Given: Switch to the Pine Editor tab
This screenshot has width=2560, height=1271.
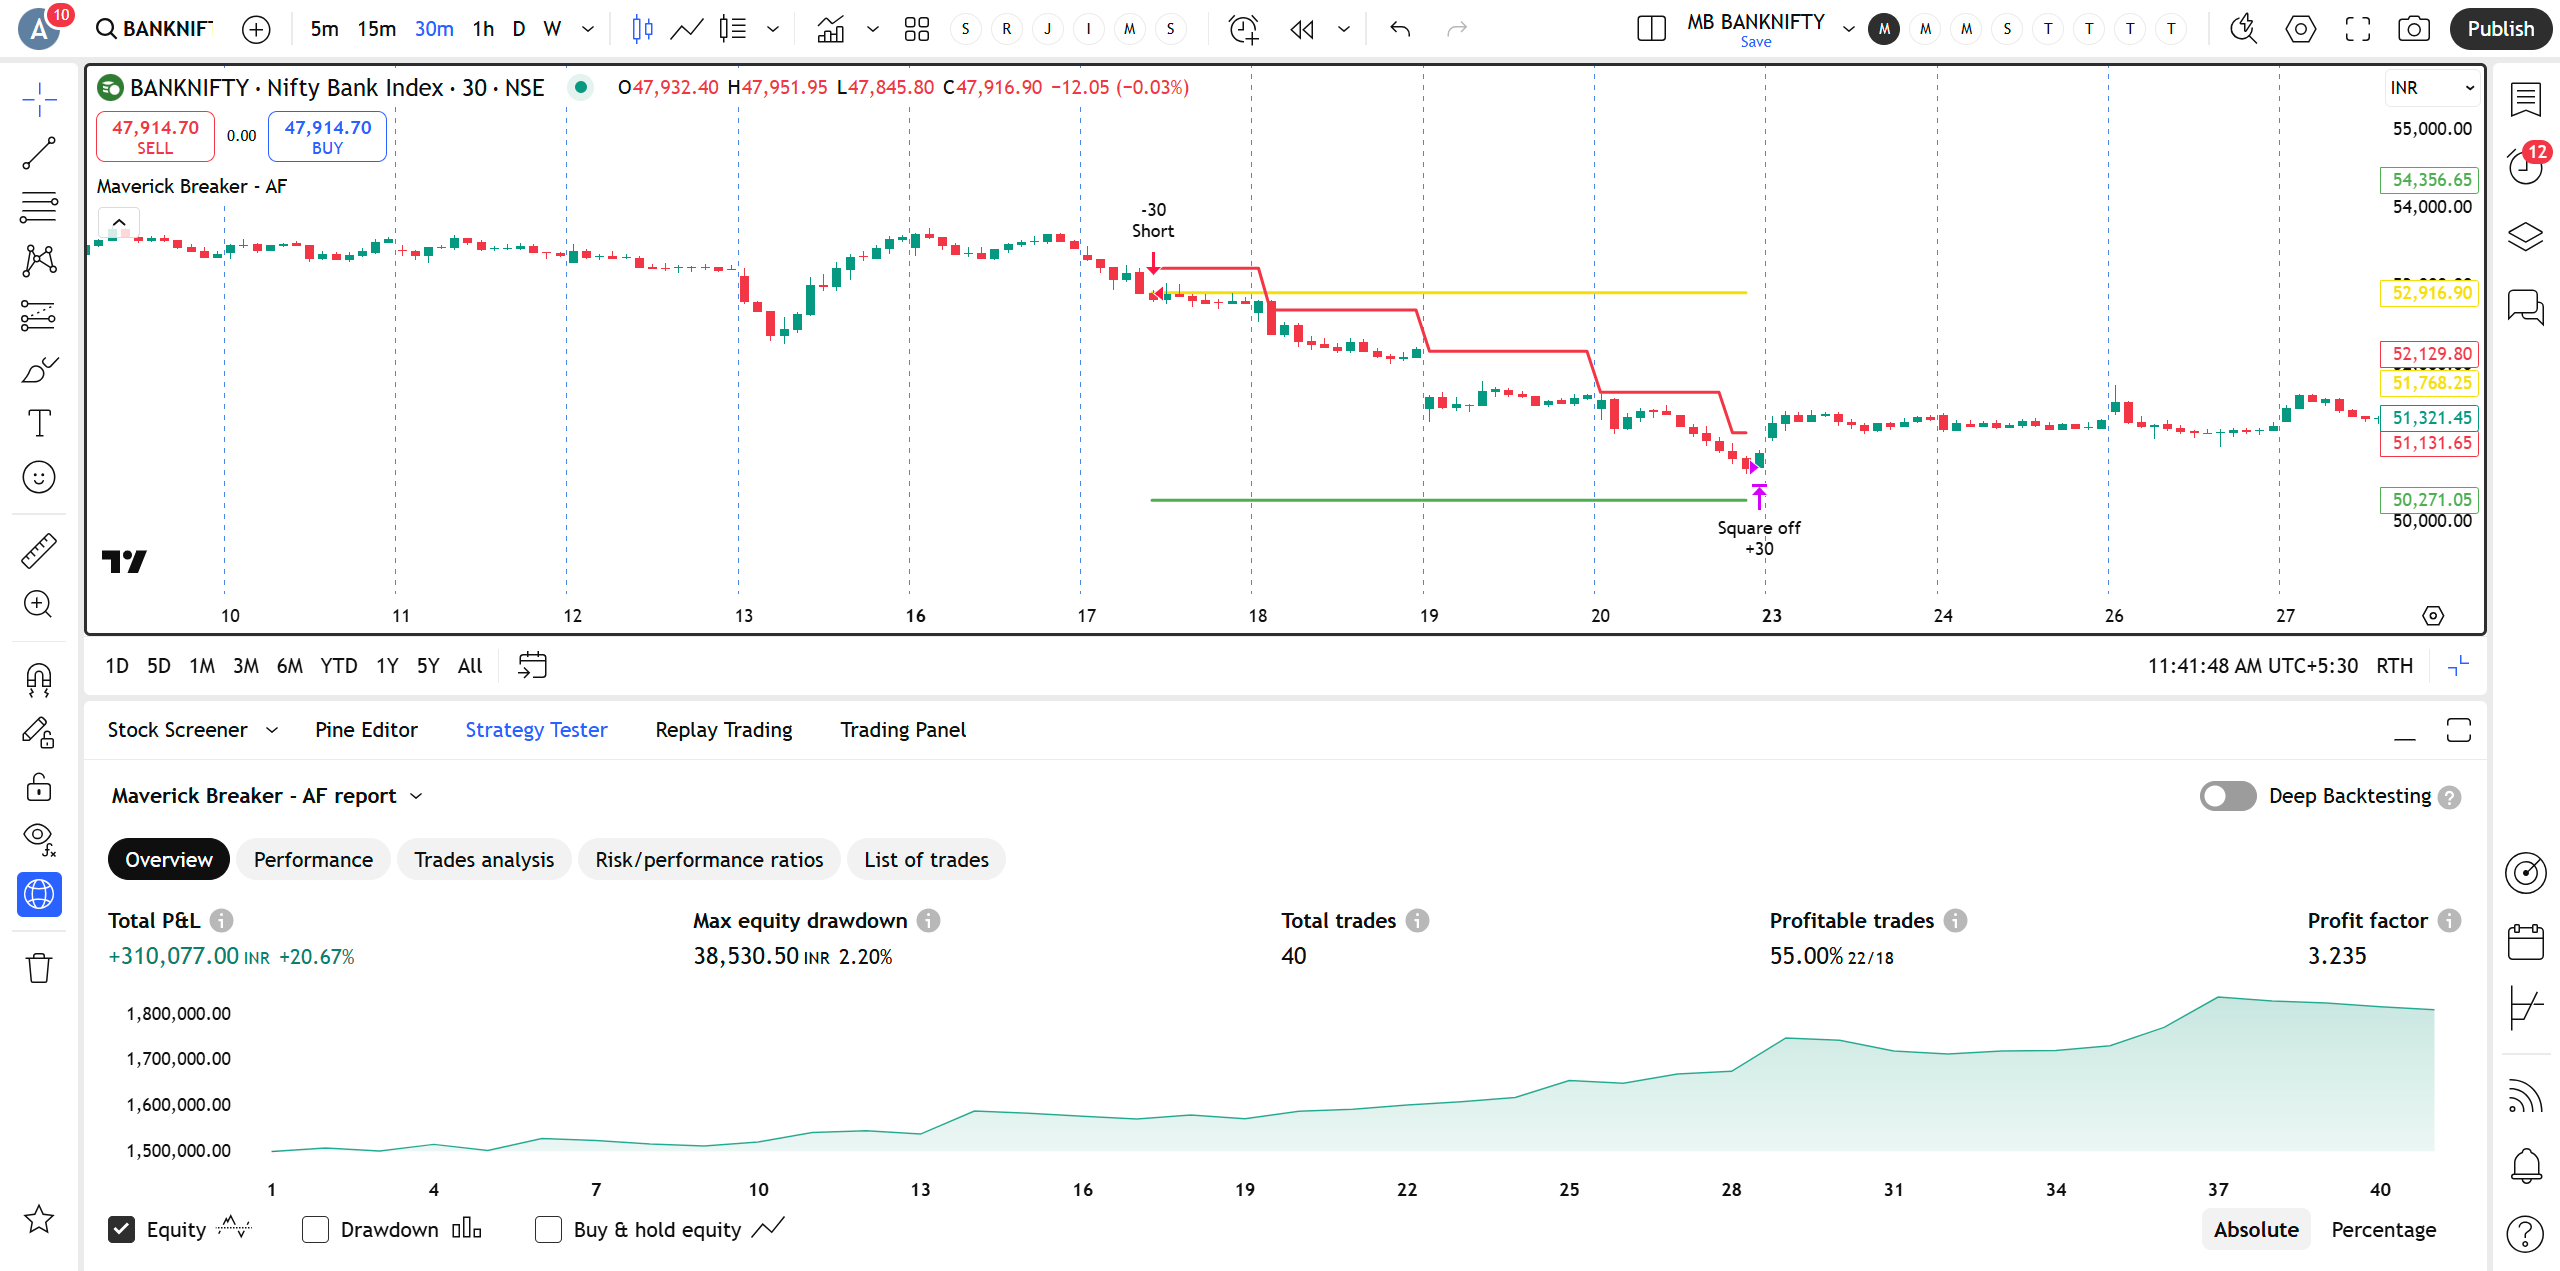Looking at the screenshot, I should [x=366, y=730].
